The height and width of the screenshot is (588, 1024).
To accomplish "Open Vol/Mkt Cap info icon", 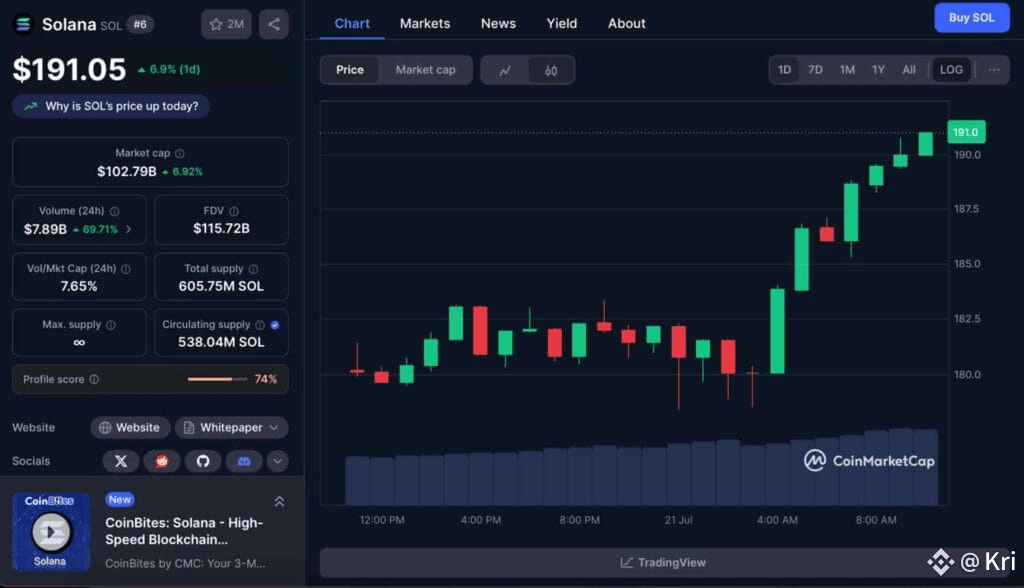I will pyautogui.click(x=126, y=269).
